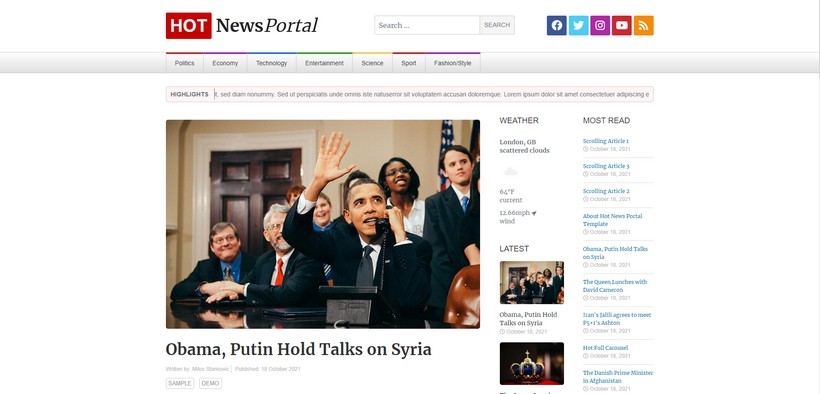Open the YouTube social icon
This screenshot has height=394, width=820.
[622, 25]
